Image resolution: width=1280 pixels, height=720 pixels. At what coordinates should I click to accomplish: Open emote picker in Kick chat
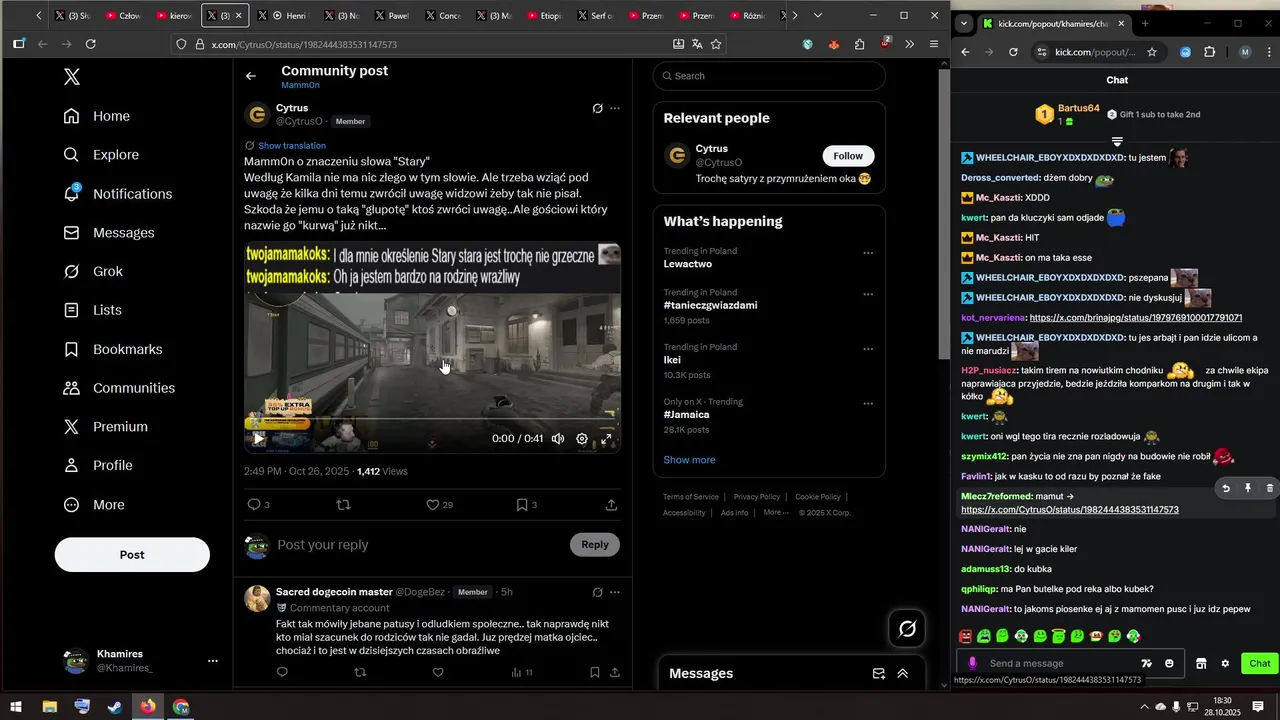(x=1169, y=663)
